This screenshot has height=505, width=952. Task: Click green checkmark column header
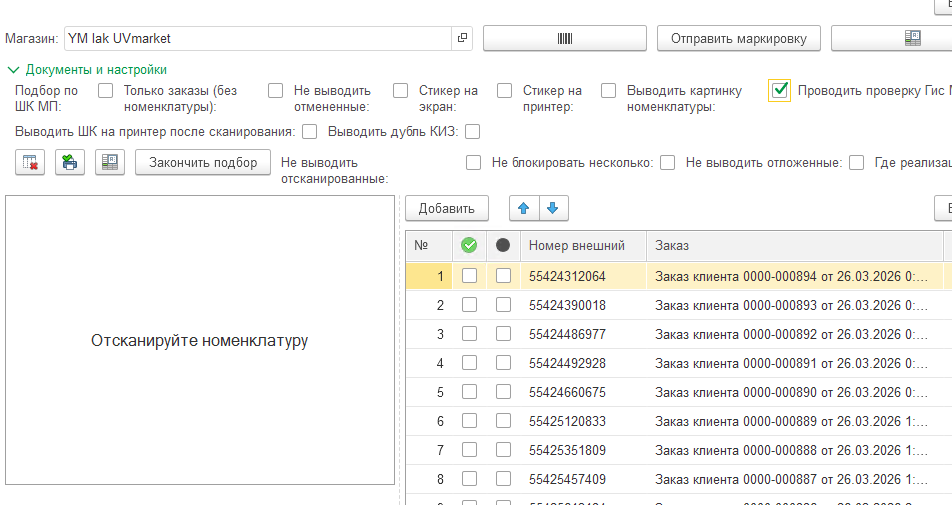coord(469,245)
